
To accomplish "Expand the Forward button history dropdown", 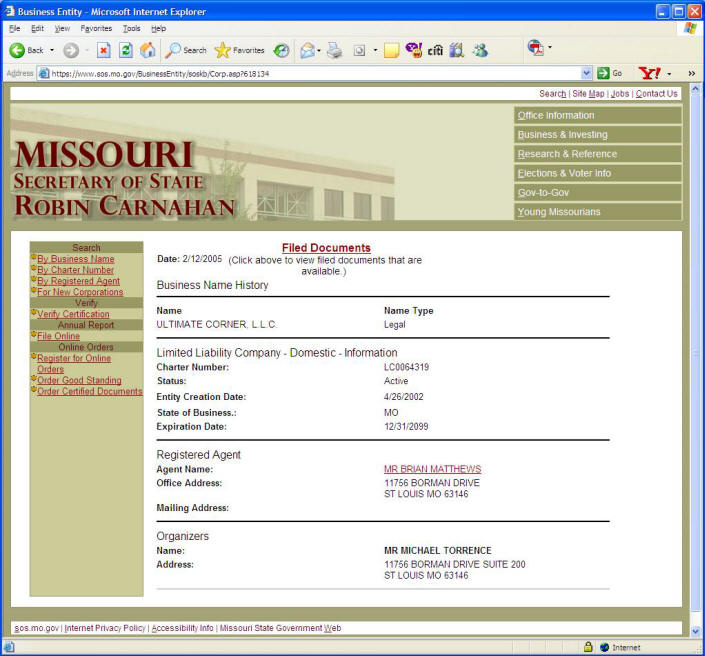I will pos(87,50).
